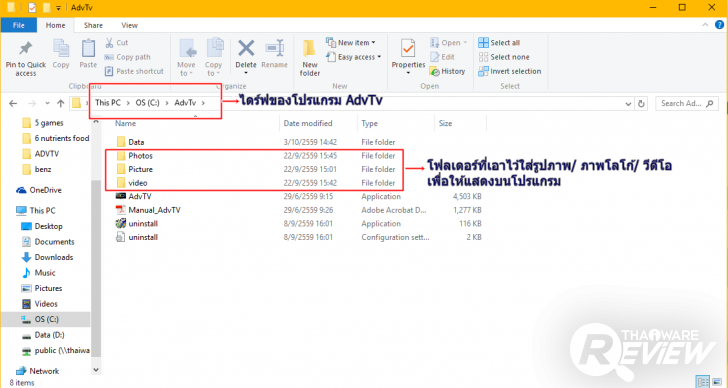Viewport: 728px width, 388px height.
Task: Open the New item dropdown
Action: tap(351, 43)
